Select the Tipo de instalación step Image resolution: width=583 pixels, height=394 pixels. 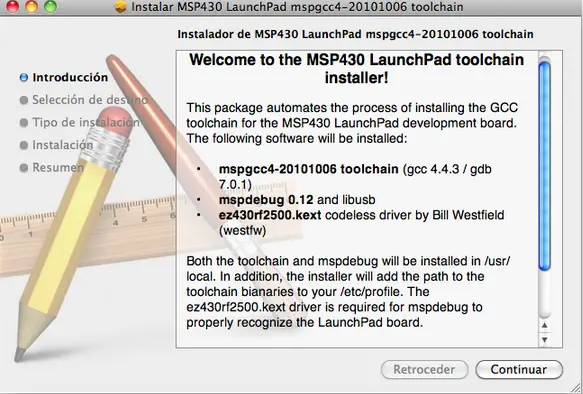[x=80, y=122]
